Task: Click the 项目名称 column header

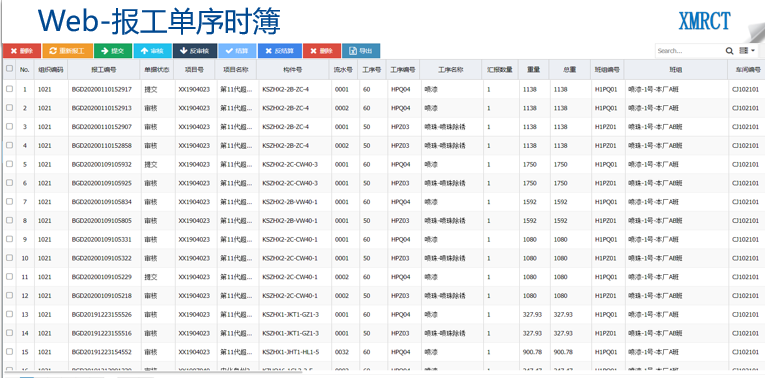Action: [236, 70]
